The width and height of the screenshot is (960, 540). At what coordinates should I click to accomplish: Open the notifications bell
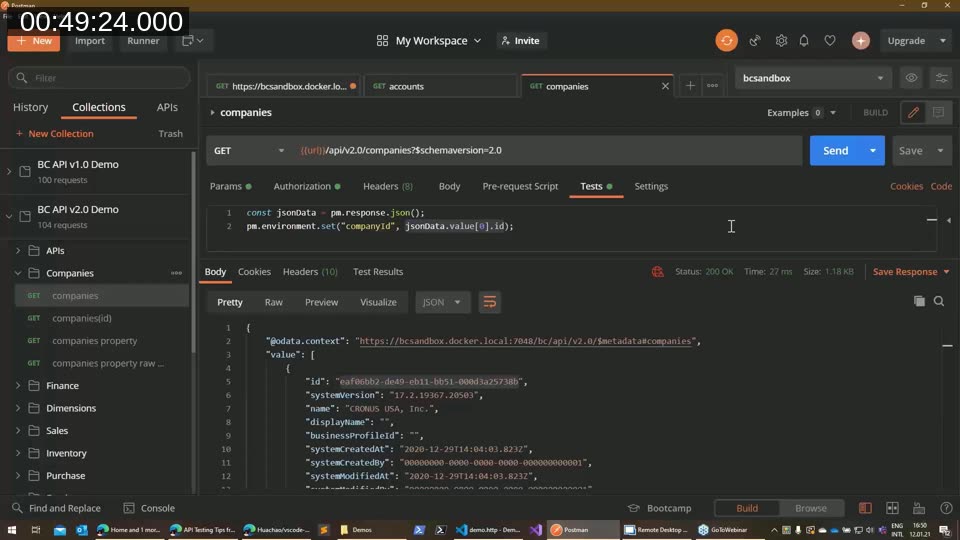pyautogui.click(x=804, y=40)
